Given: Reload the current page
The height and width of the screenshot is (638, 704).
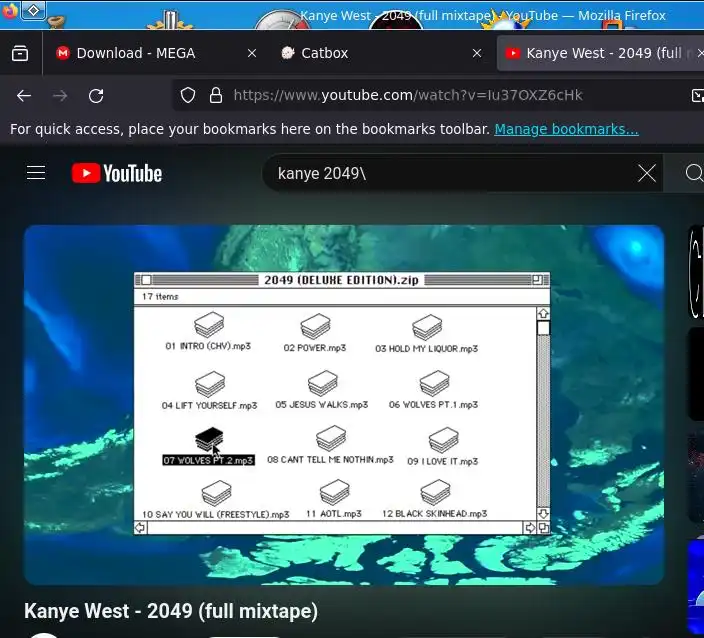Looking at the screenshot, I should tap(96, 96).
